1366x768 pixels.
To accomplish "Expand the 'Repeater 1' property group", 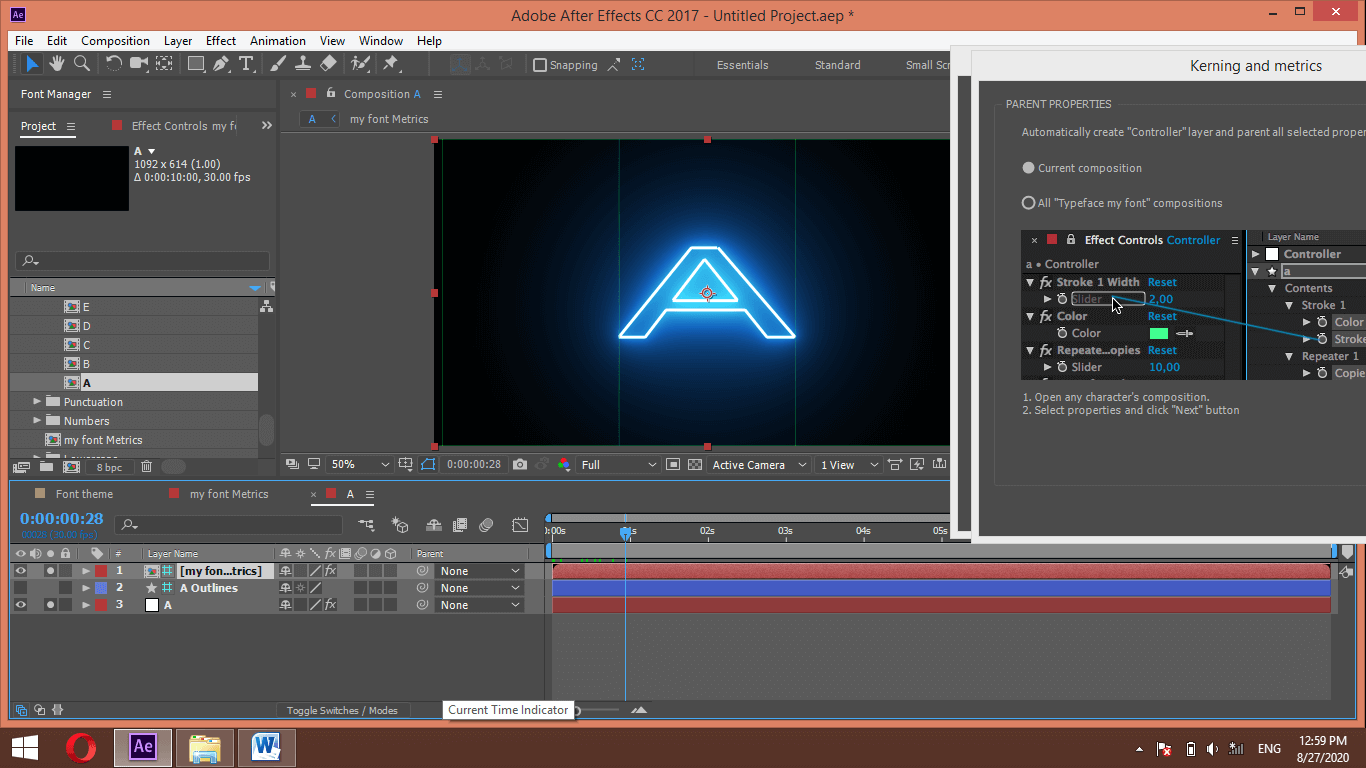I will click(1287, 356).
